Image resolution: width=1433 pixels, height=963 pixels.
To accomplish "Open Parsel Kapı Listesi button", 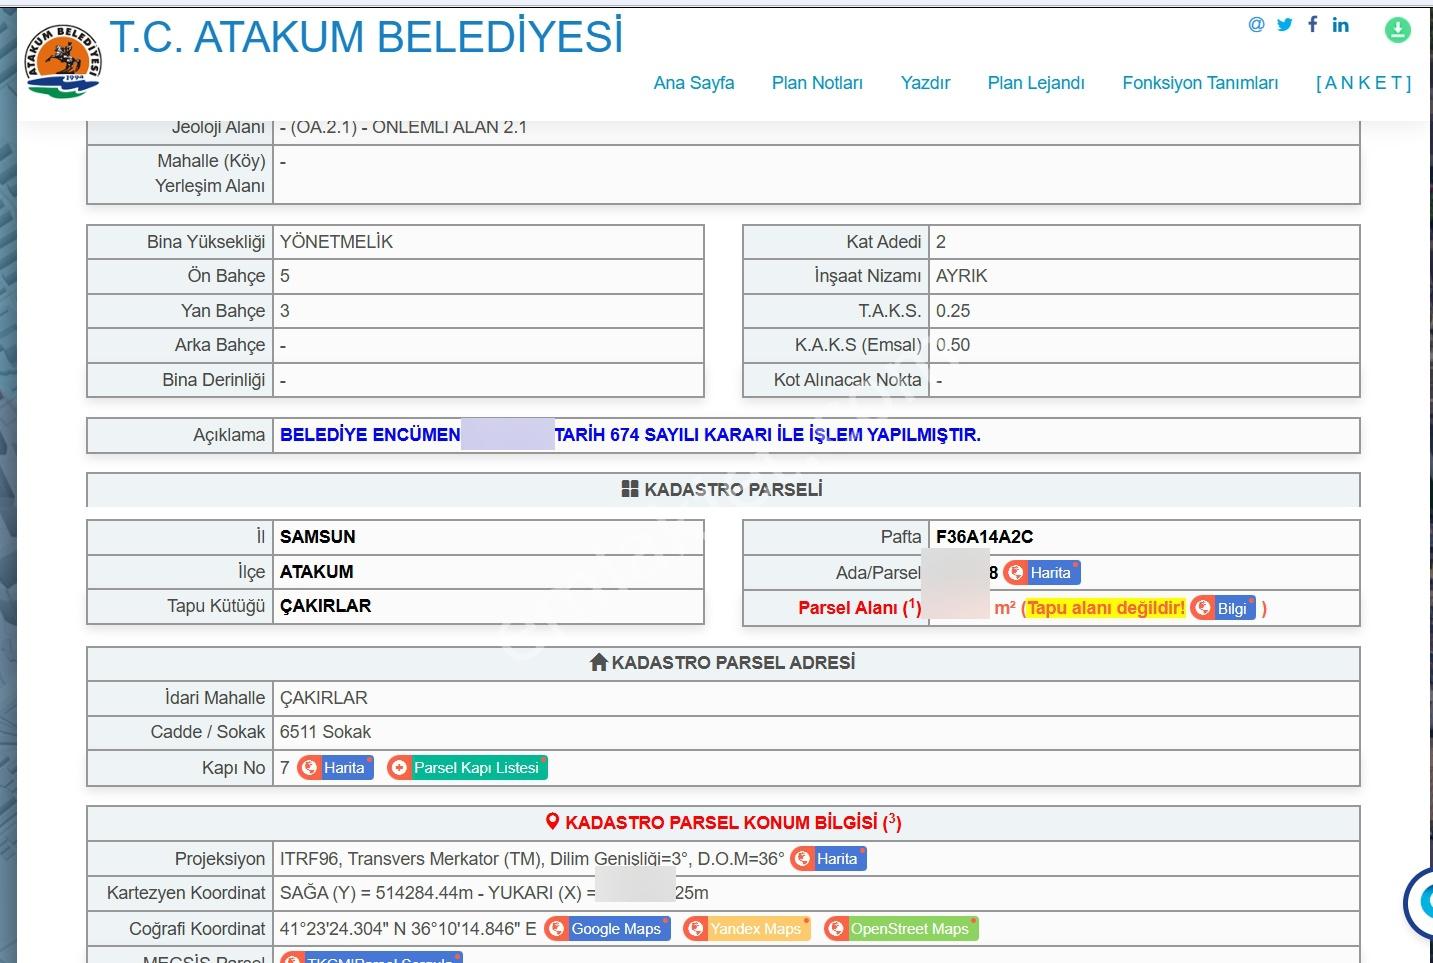I will pos(467,768).
